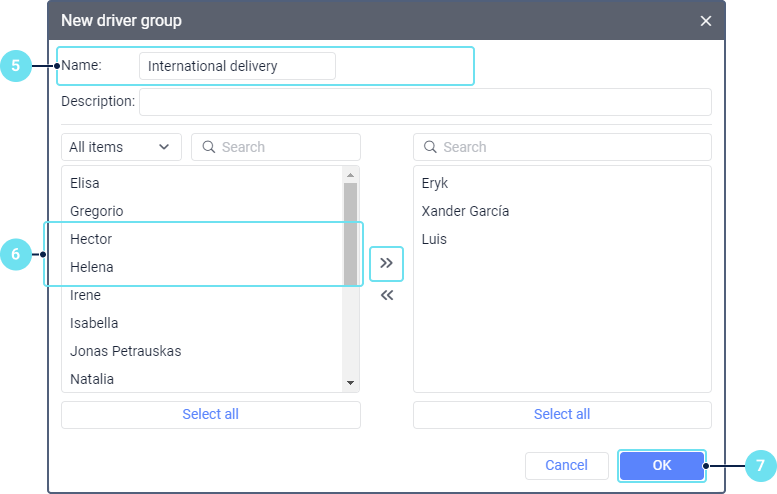Viewport: 777px width, 494px height.
Task: Click the add-to-group double right arrow
Action: click(386, 264)
